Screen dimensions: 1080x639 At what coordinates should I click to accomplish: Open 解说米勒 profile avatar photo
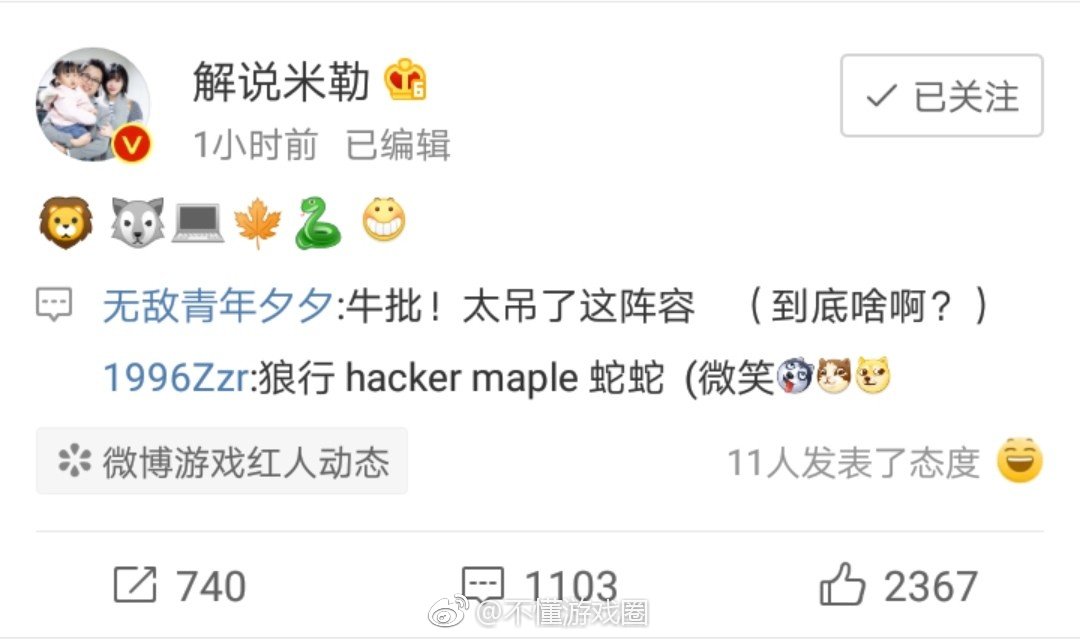click(x=93, y=103)
